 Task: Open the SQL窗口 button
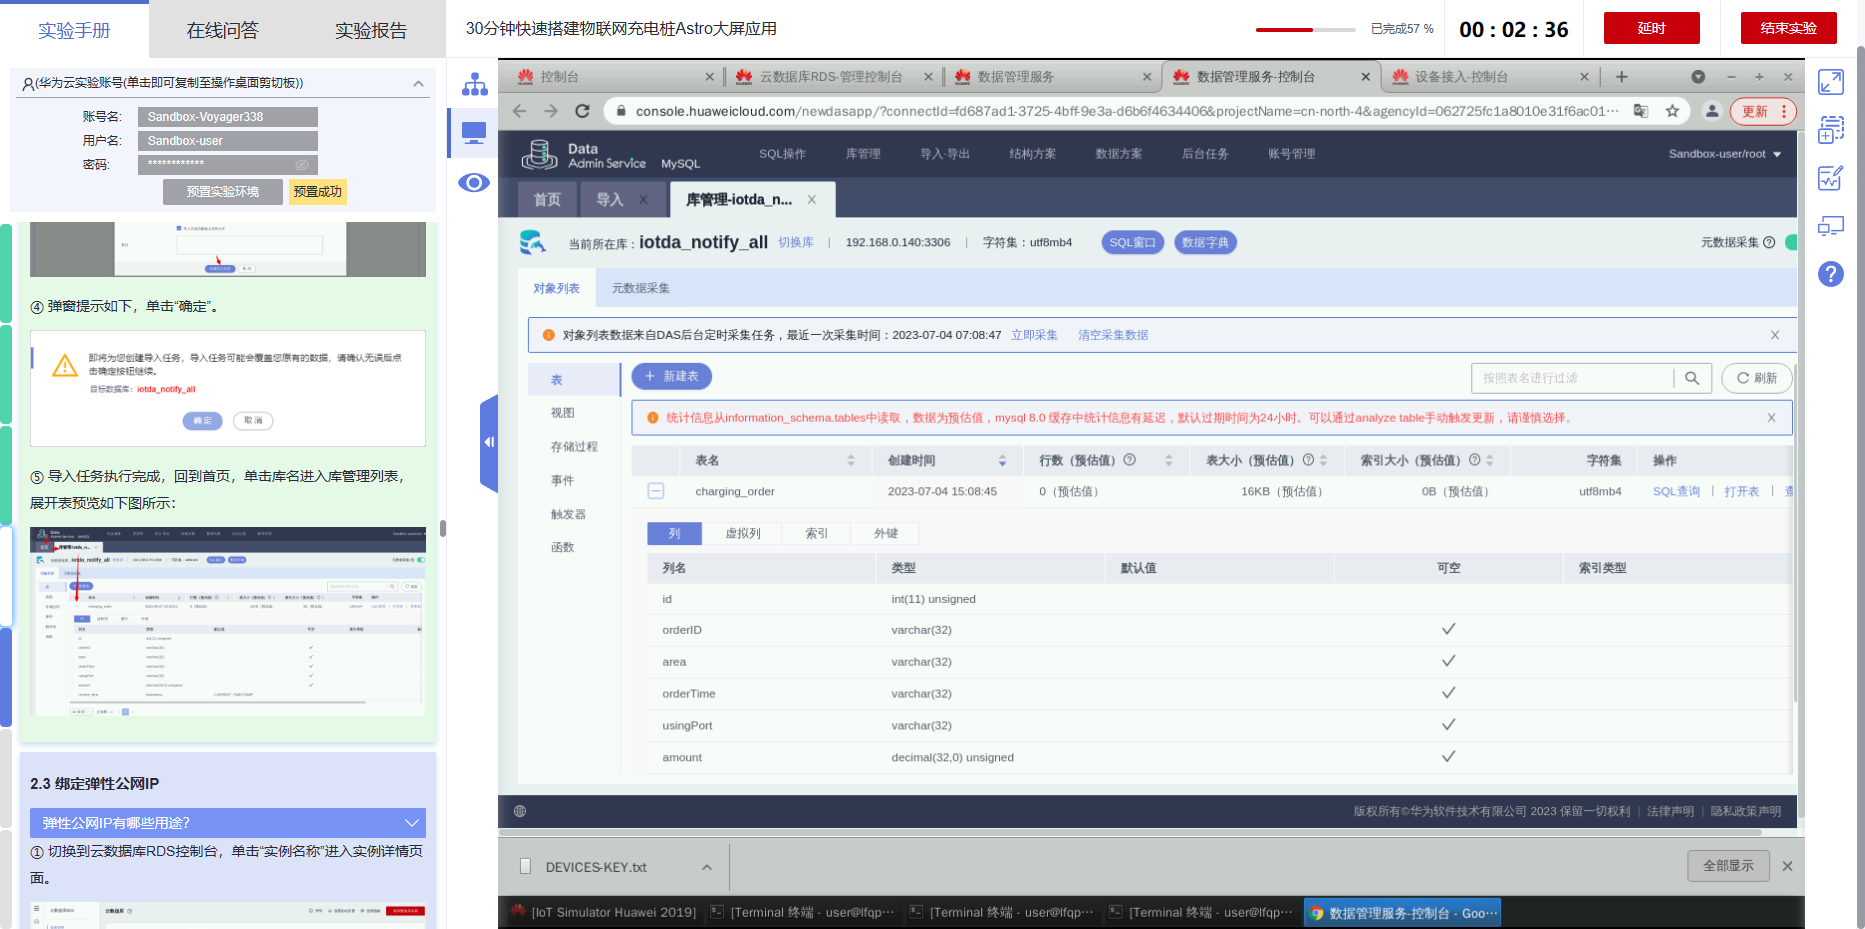tap(1133, 242)
